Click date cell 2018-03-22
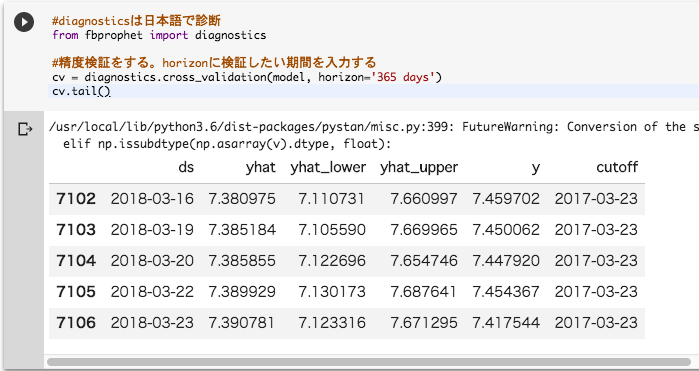The image size is (699, 371). [152, 292]
